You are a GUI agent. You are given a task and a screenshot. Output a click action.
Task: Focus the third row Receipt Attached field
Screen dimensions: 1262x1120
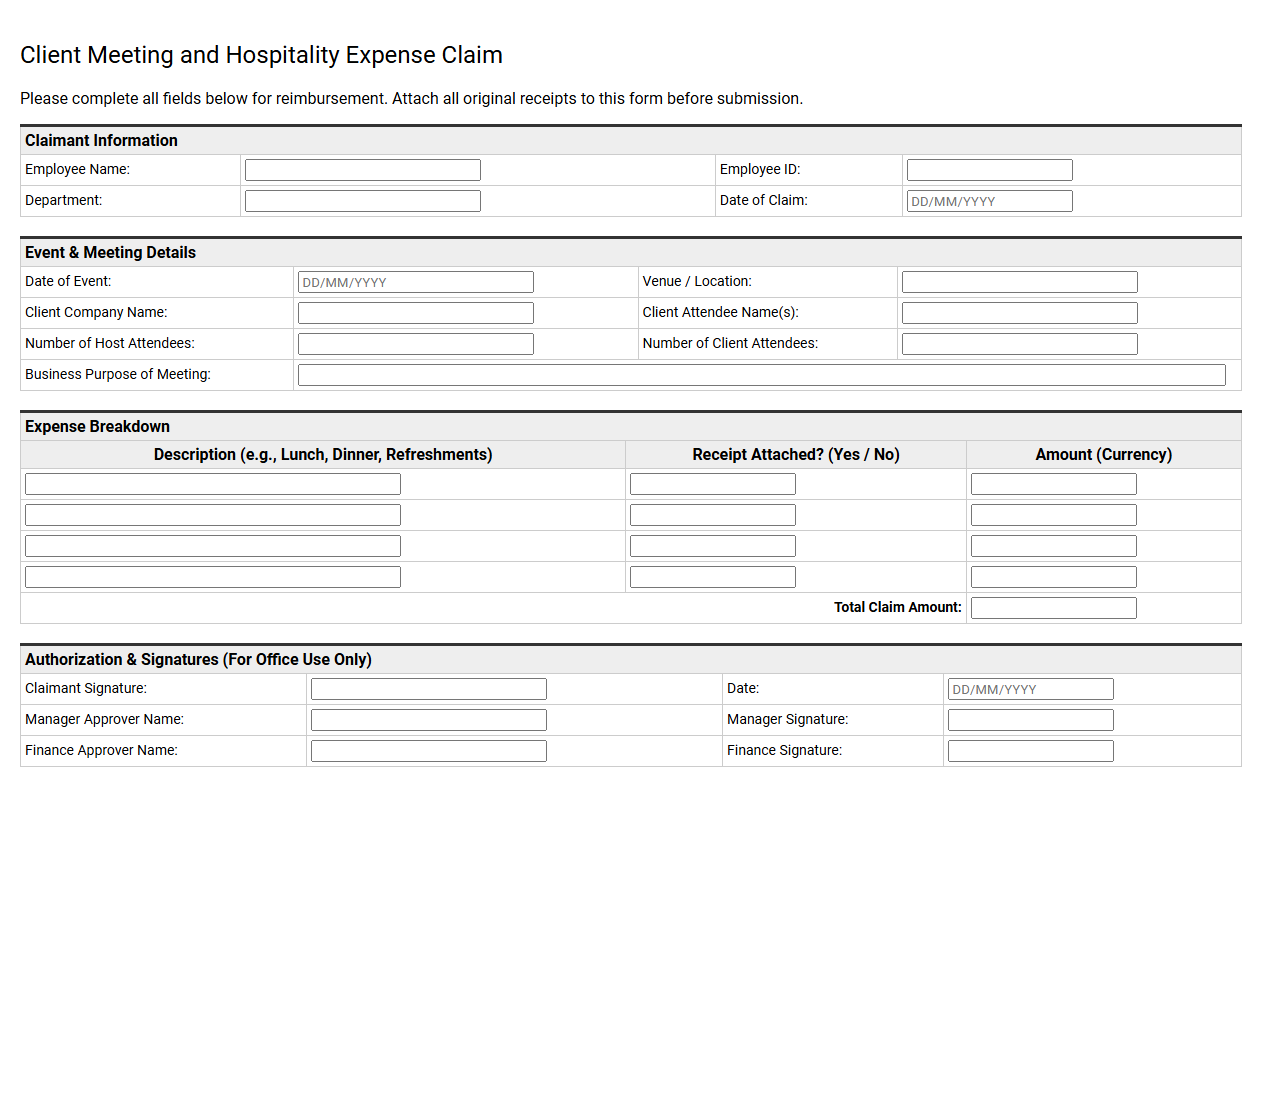pyautogui.click(x=713, y=546)
